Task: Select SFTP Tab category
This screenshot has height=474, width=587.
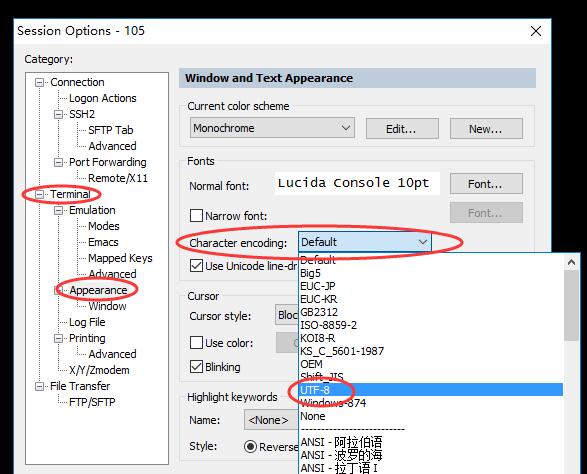Action: (111, 130)
